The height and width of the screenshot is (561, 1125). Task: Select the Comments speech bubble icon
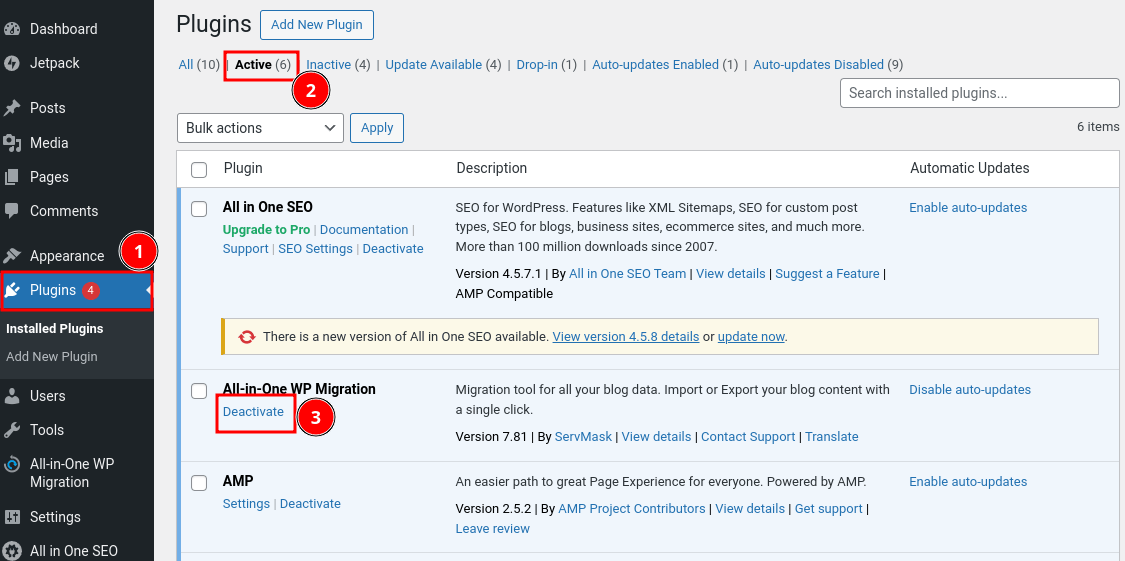(13, 211)
